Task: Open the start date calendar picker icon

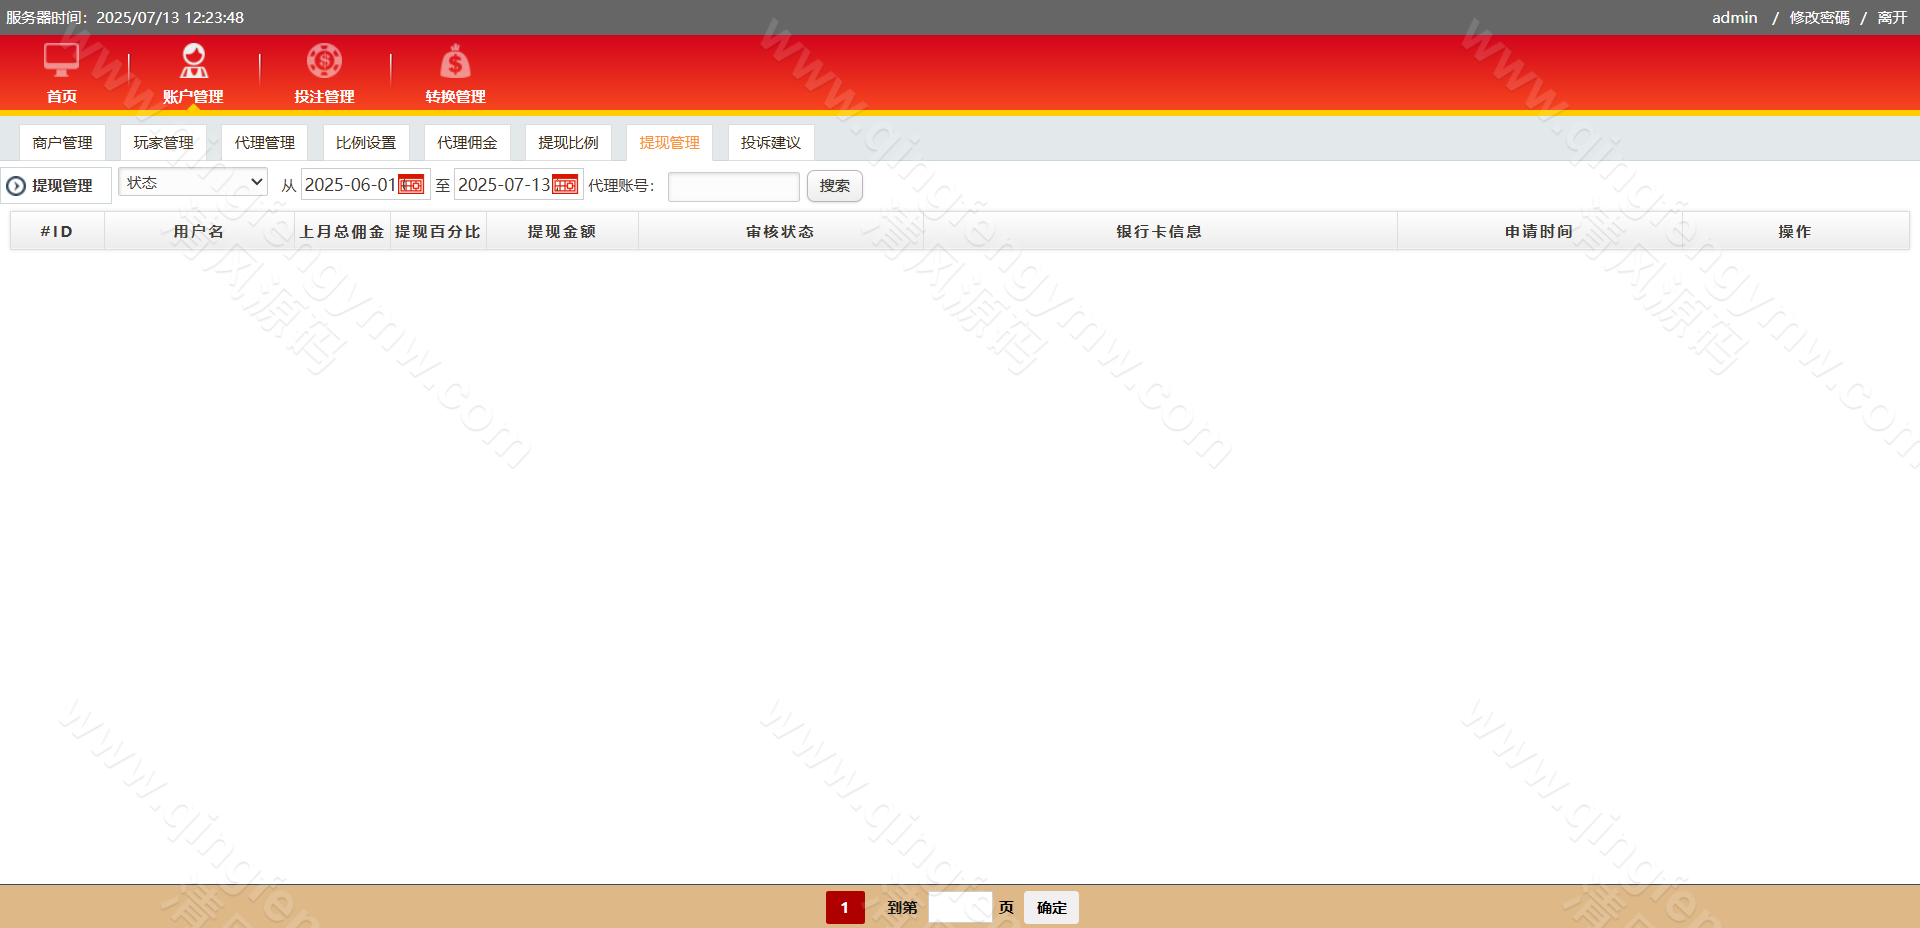Action: point(411,185)
